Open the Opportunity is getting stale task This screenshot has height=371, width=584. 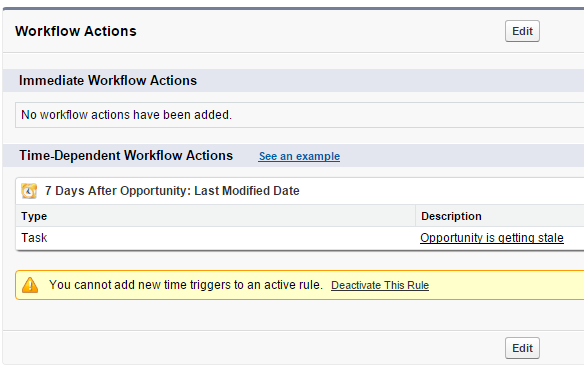click(492, 238)
